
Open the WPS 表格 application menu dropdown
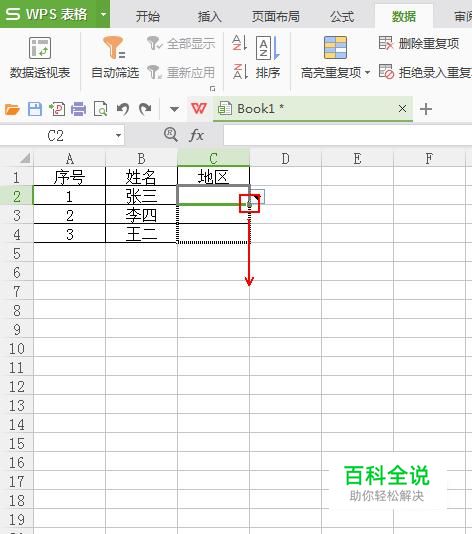[x=104, y=14]
